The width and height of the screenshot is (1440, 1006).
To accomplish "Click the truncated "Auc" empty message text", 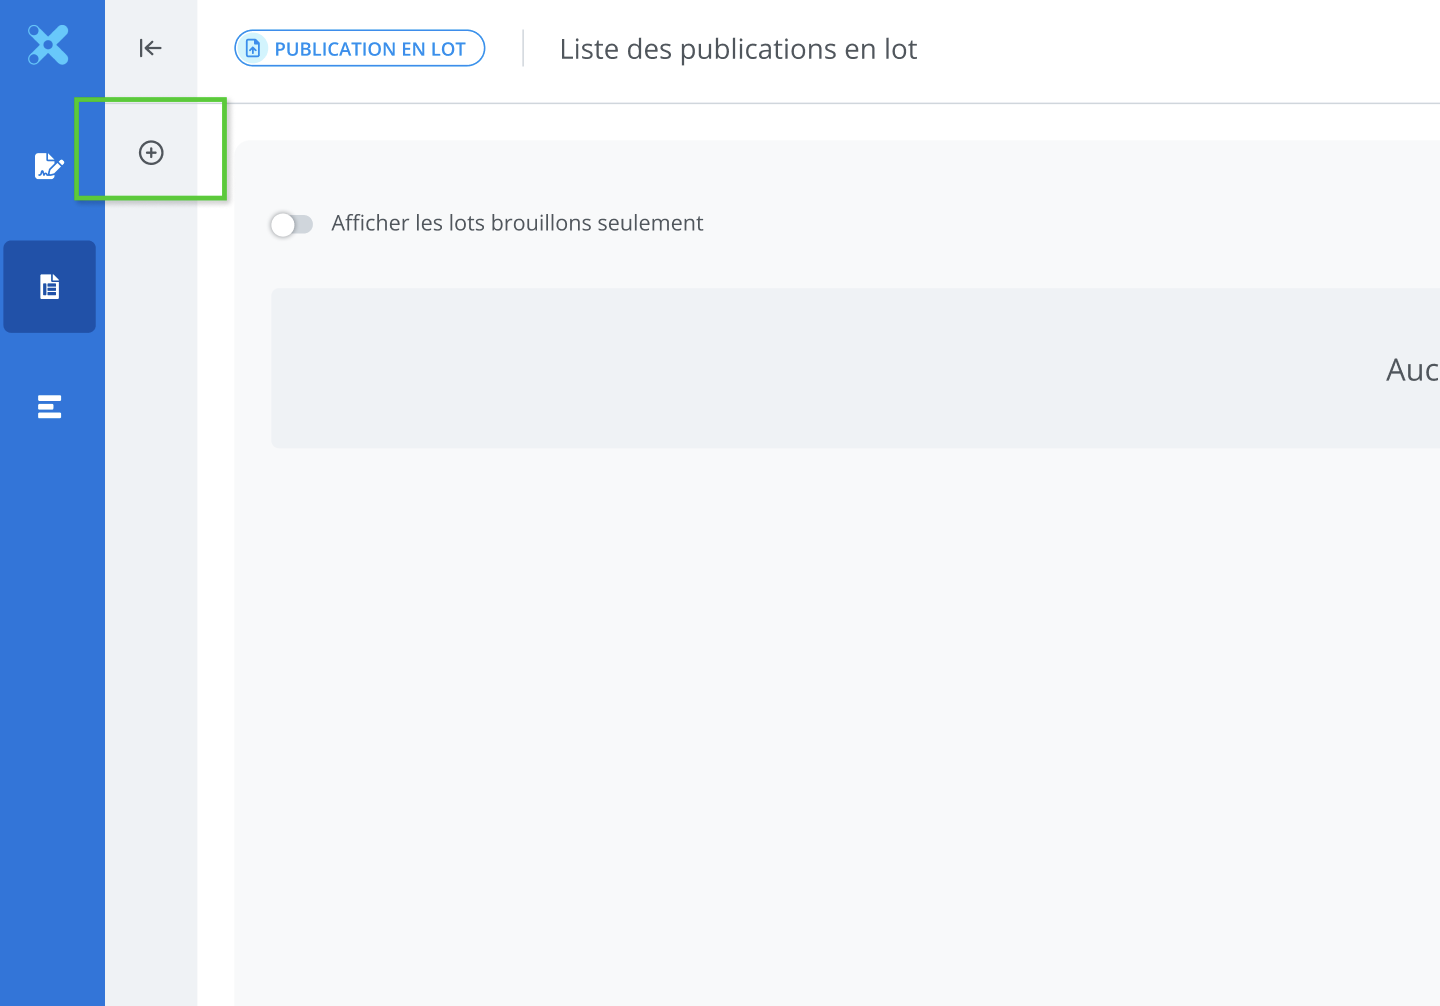I will click(x=1411, y=370).
